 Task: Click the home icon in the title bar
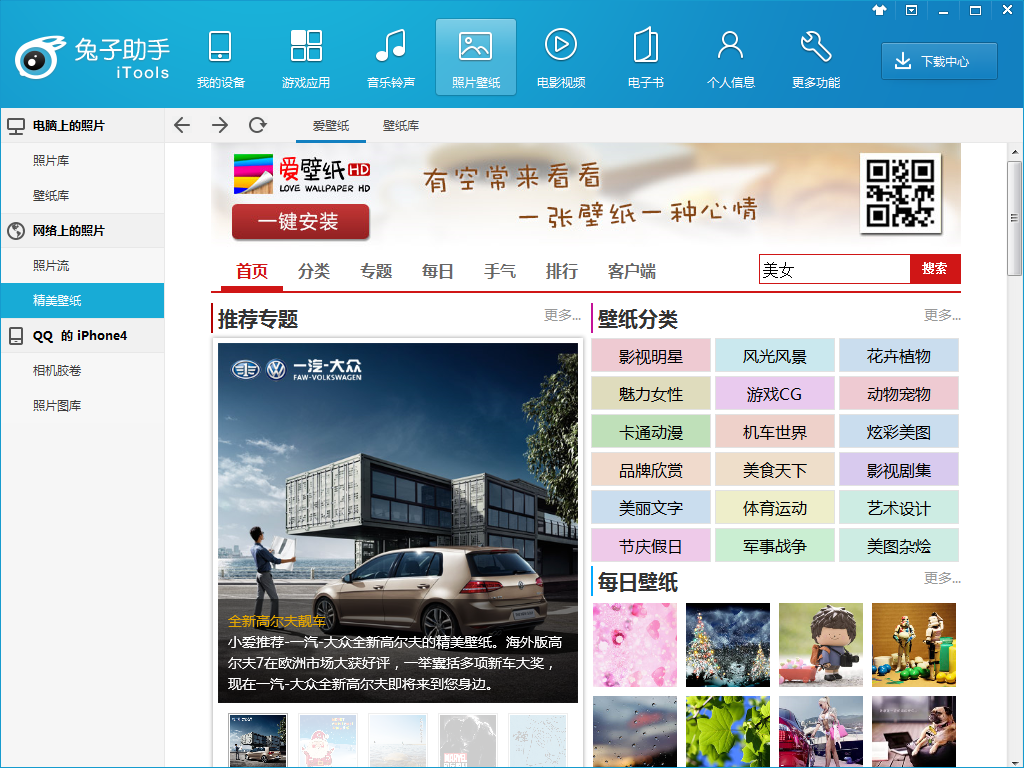[879, 11]
